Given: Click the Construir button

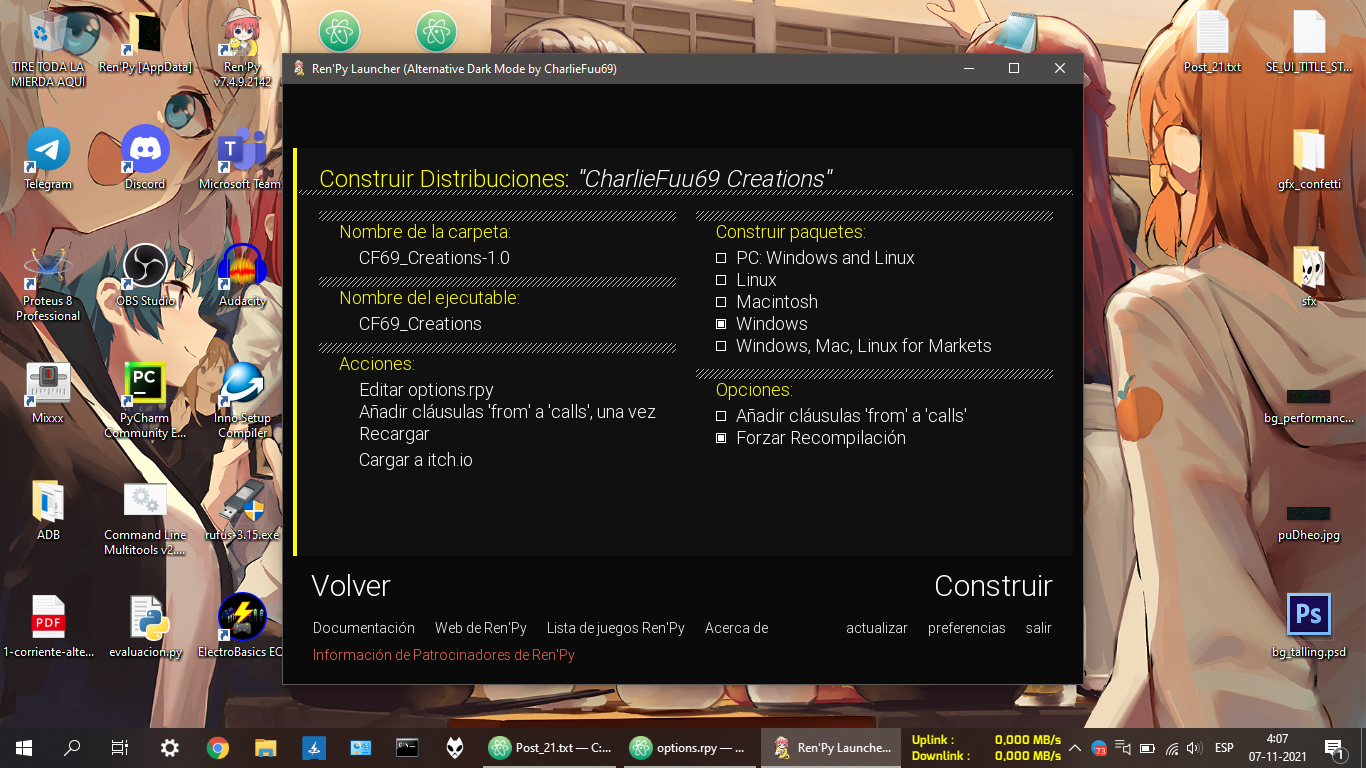Looking at the screenshot, I should pyautogui.click(x=992, y=586).
